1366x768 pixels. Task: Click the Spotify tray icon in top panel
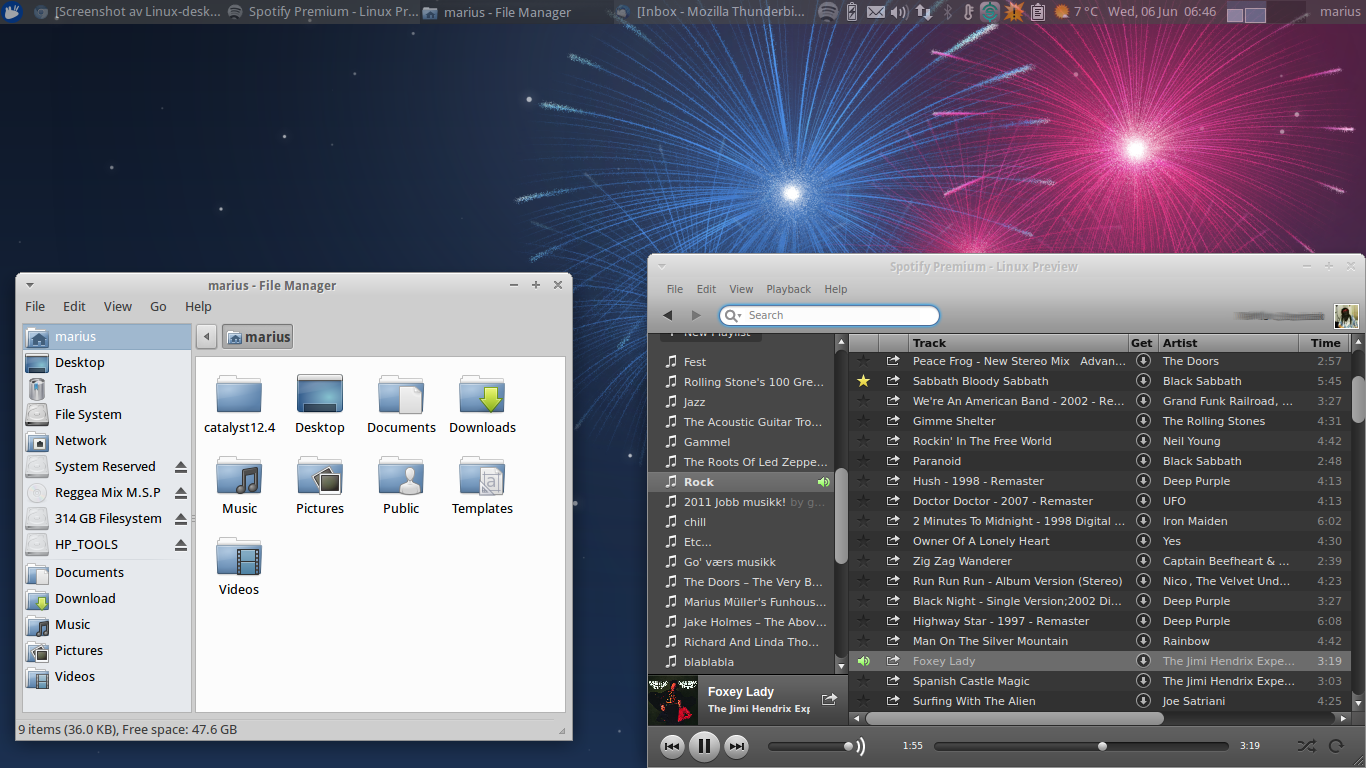(x=828, y=12)
